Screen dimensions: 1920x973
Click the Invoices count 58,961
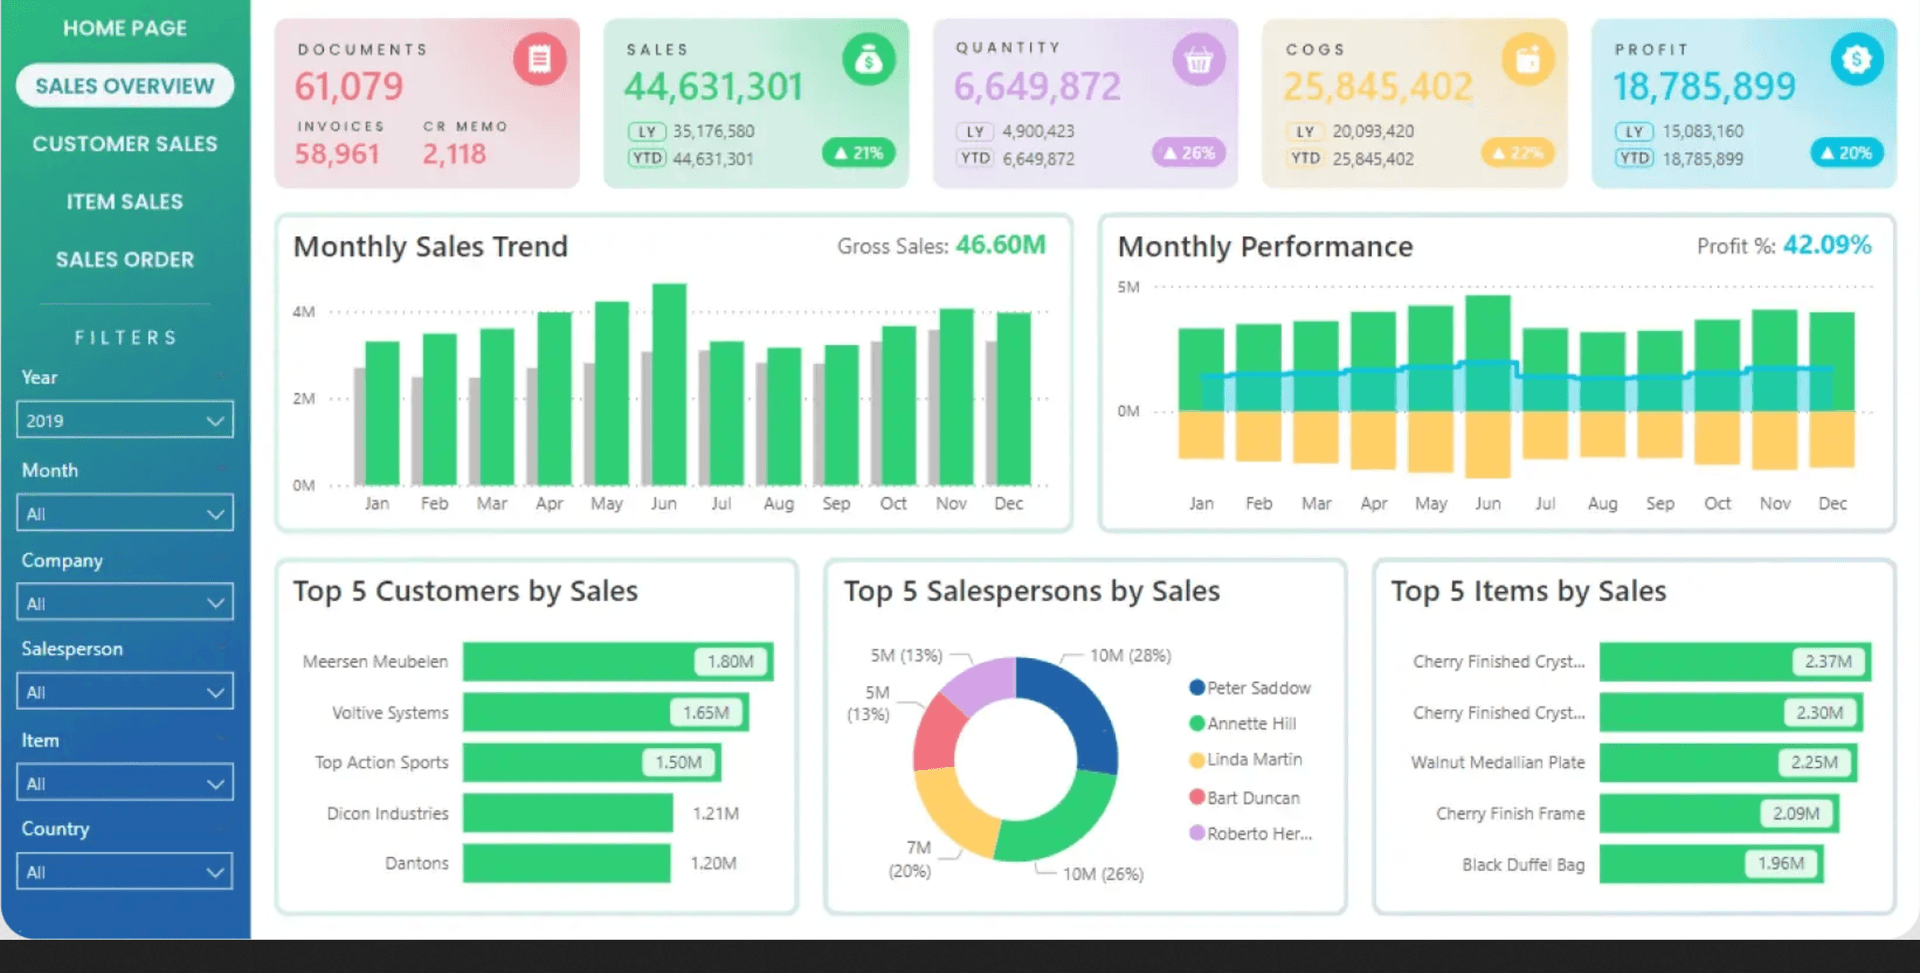[337, 154]
